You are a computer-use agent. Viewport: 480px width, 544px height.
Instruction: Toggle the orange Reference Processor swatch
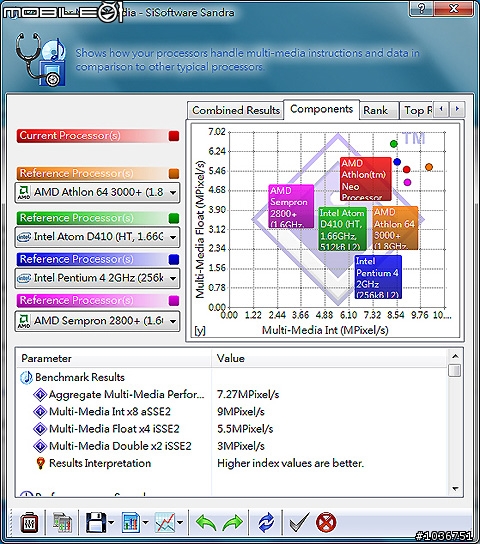[174, 173]
